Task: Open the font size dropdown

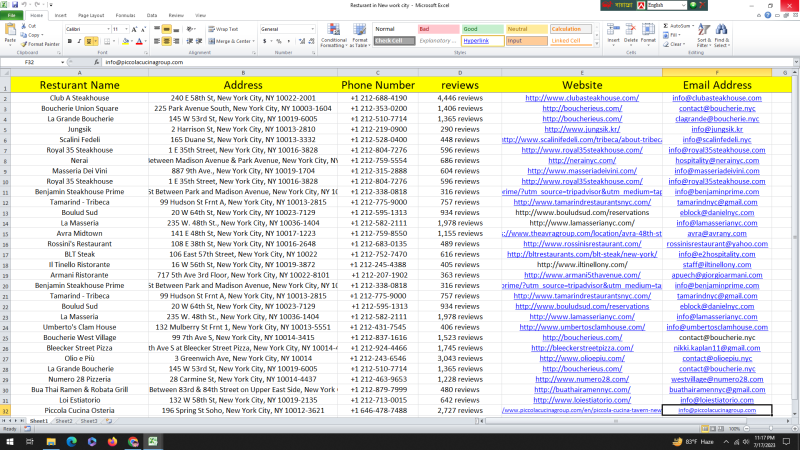Action: click(x=127, y=30)
